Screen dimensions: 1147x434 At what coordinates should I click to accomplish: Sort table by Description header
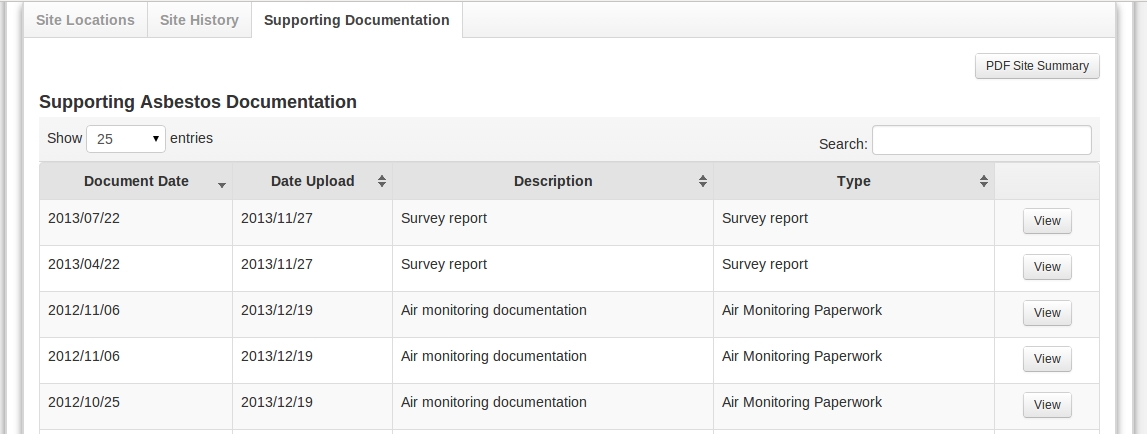[552, 181]
